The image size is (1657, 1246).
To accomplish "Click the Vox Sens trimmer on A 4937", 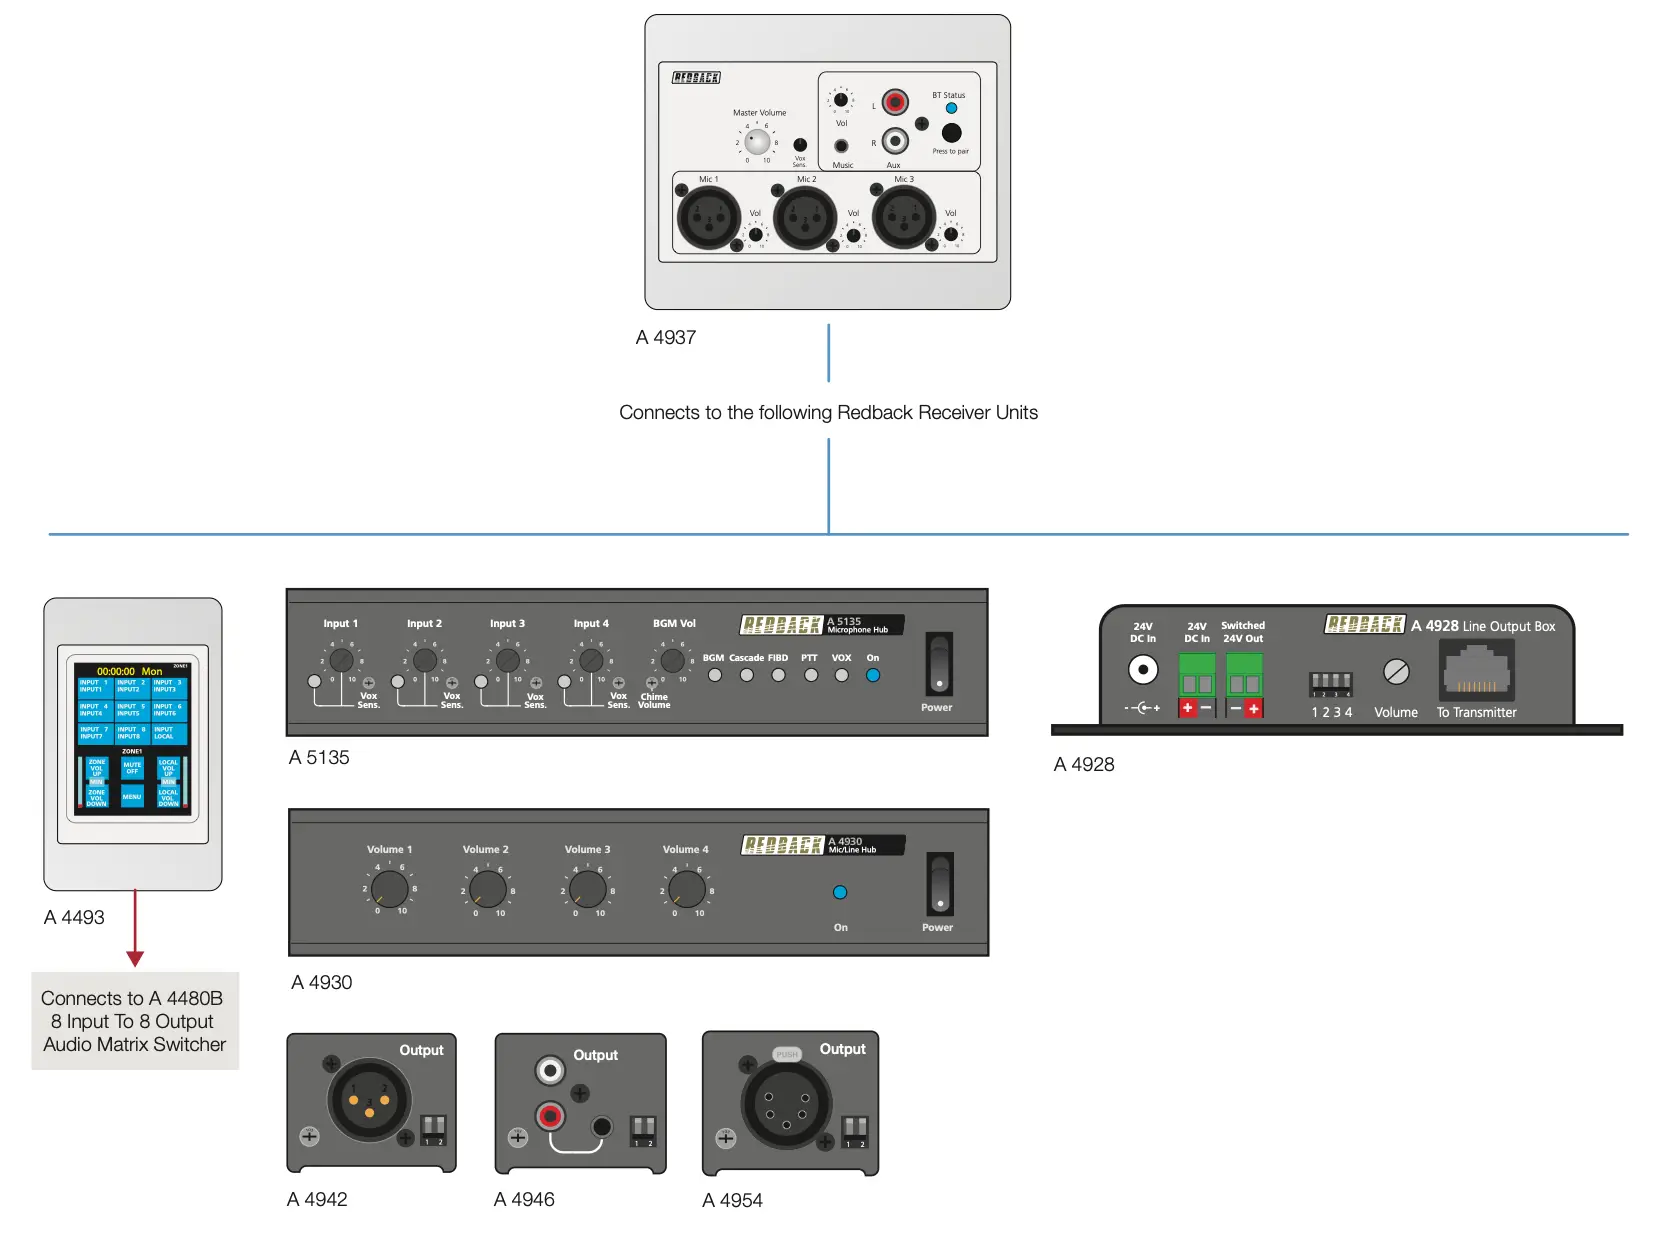I will coord(800,145).
